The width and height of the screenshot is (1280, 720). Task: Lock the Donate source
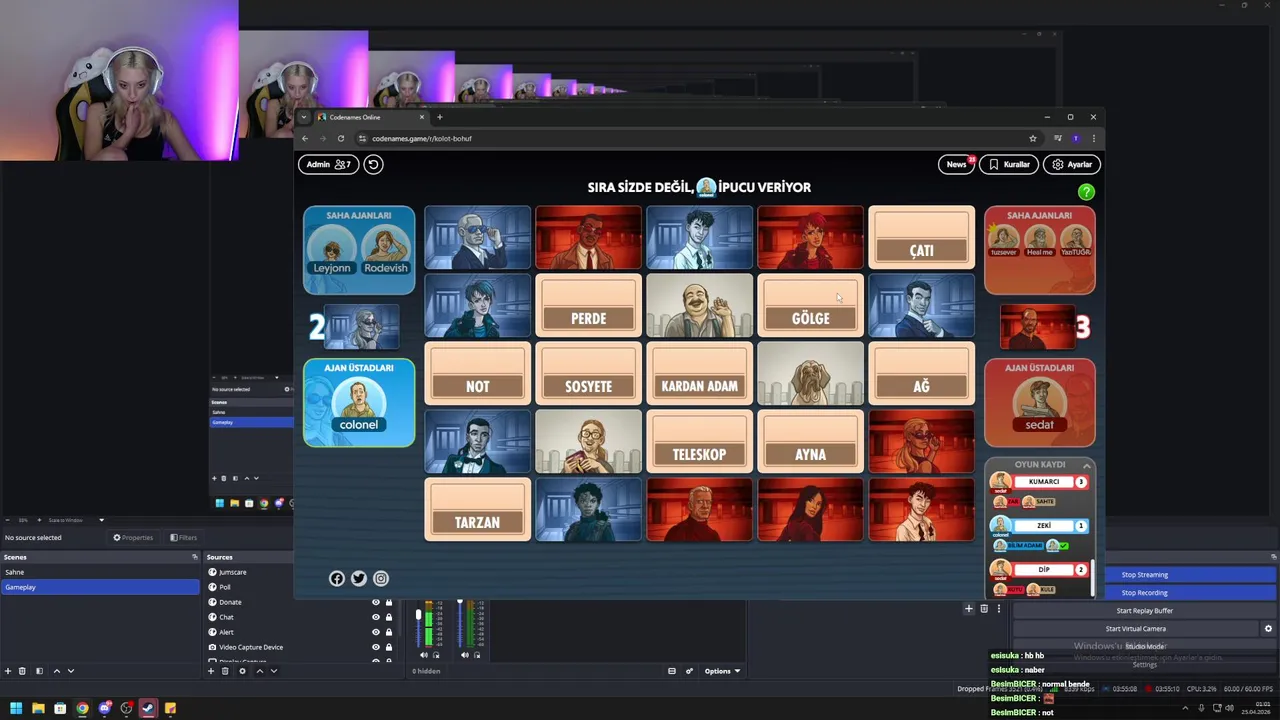tap(389, 602)
